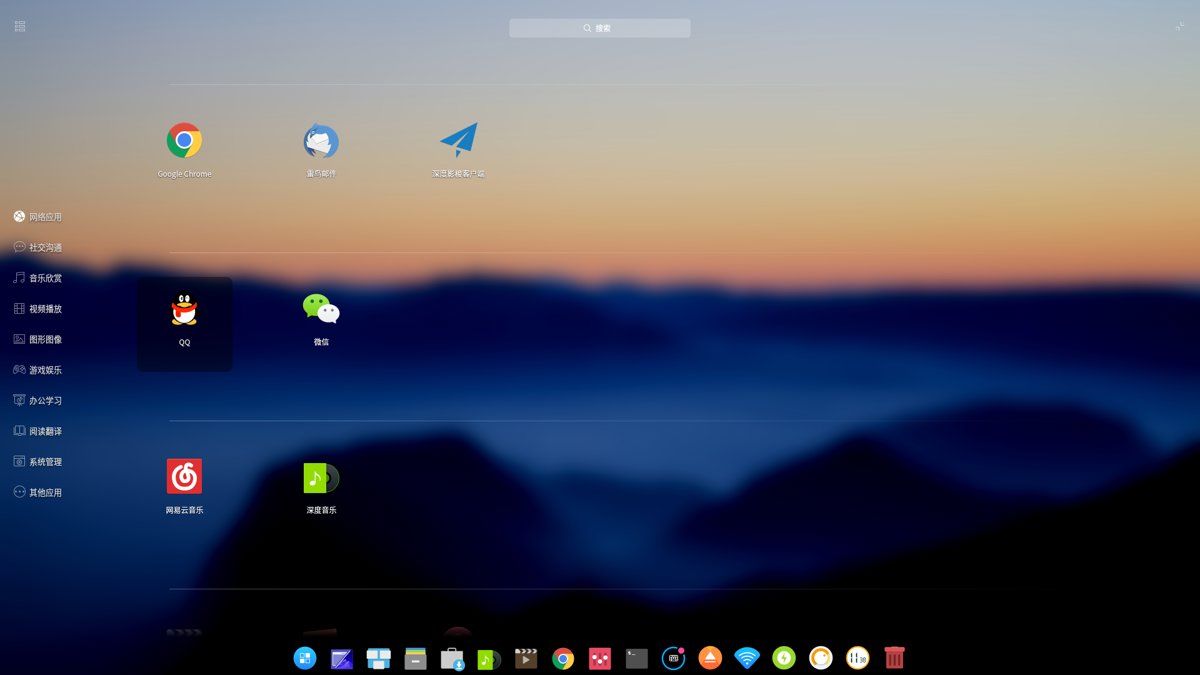Select 社交沟通 category in sidebar
This screenshot has height=675, width=1200.
(38, 247)
